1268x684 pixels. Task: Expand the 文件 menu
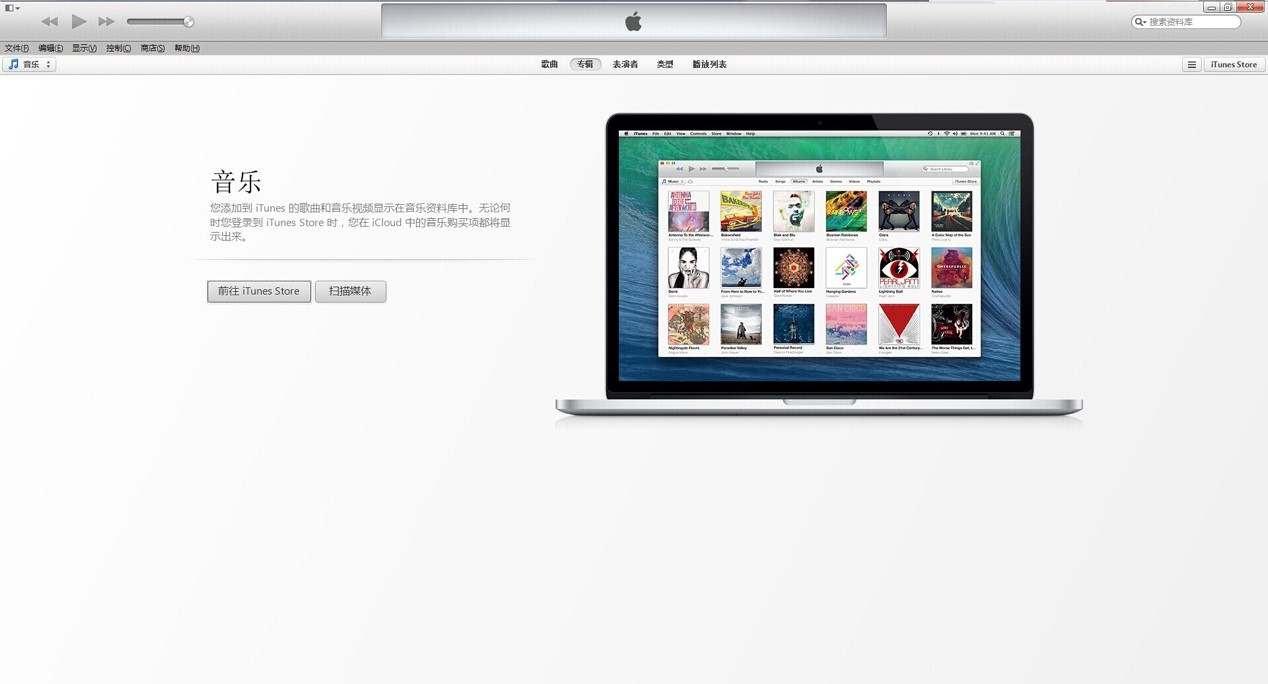tap(17, 47)
